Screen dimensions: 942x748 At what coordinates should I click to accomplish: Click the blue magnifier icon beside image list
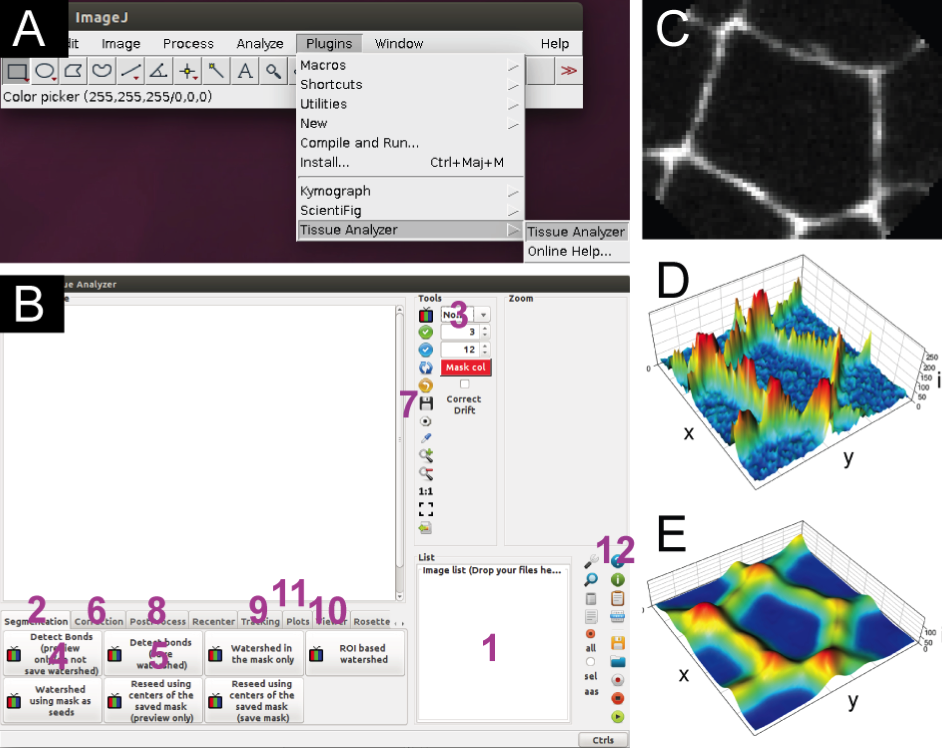[x=591, y=580]
